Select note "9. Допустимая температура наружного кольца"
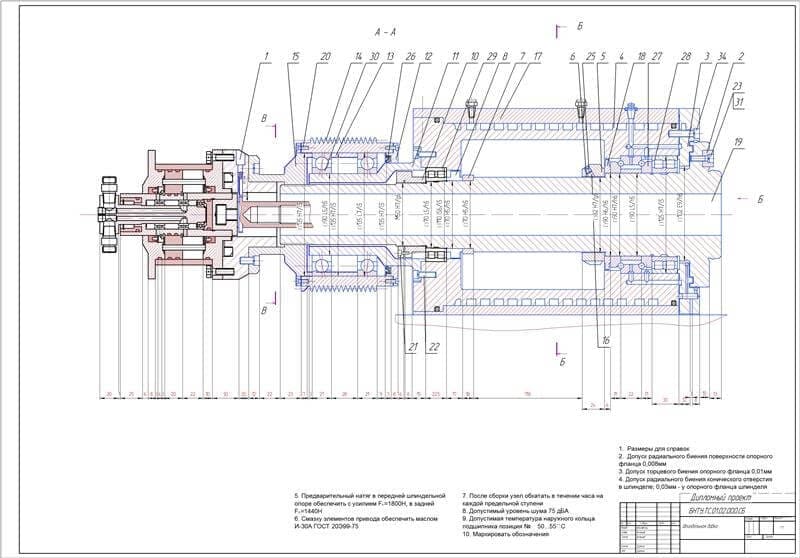This screenshot has width=800, height=558. pyautogui.click(x=528, y=519)
